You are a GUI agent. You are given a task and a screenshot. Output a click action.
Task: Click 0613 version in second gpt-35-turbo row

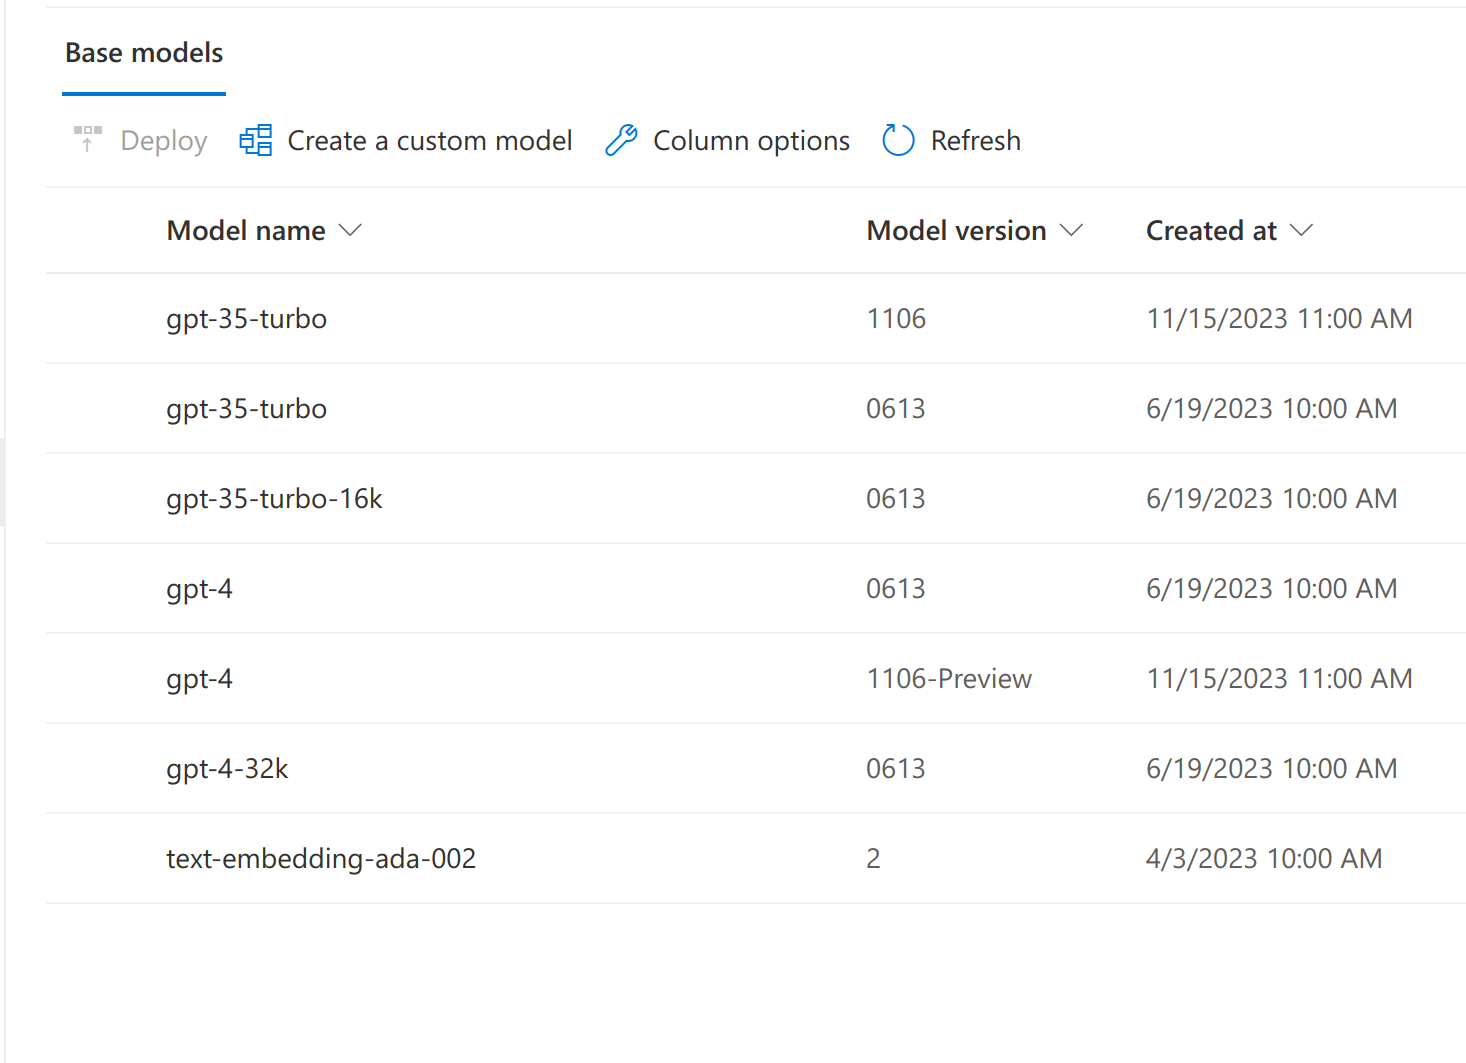(x=896, y=409)
